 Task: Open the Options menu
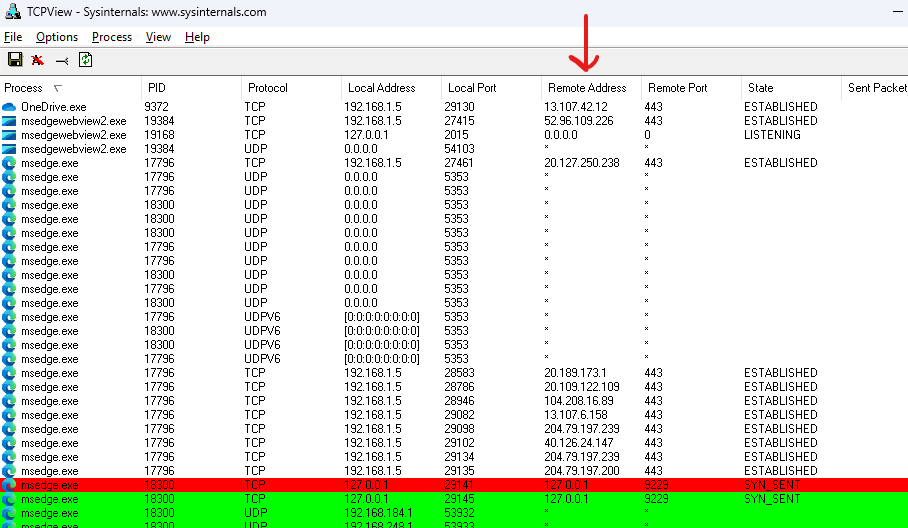point(57,37)
